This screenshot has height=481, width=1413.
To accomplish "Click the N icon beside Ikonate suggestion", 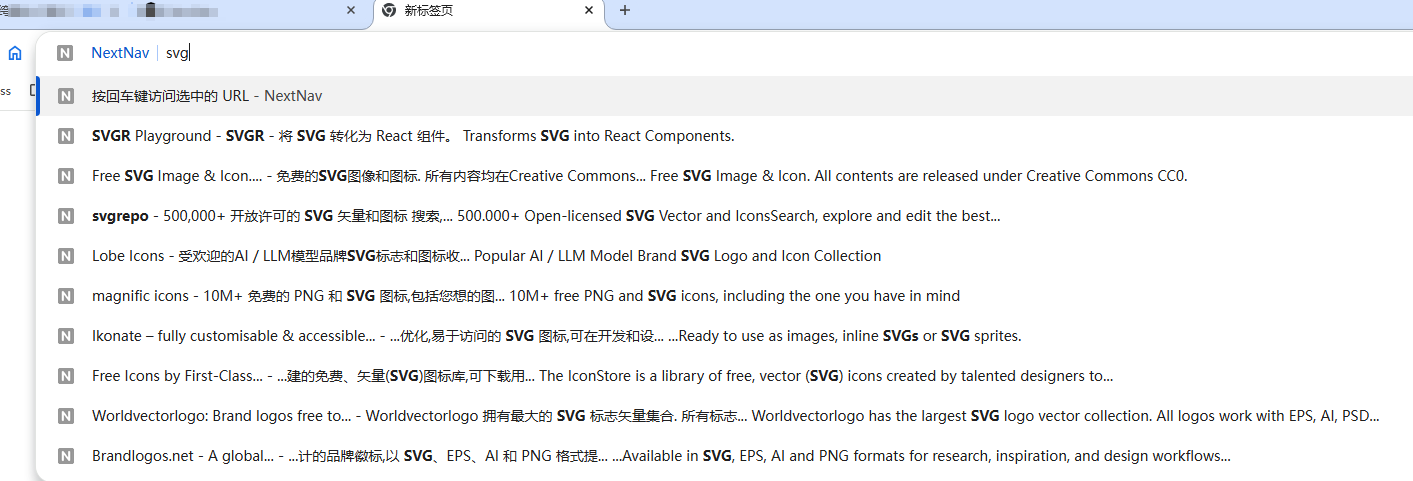I will (x=65, y=336).
